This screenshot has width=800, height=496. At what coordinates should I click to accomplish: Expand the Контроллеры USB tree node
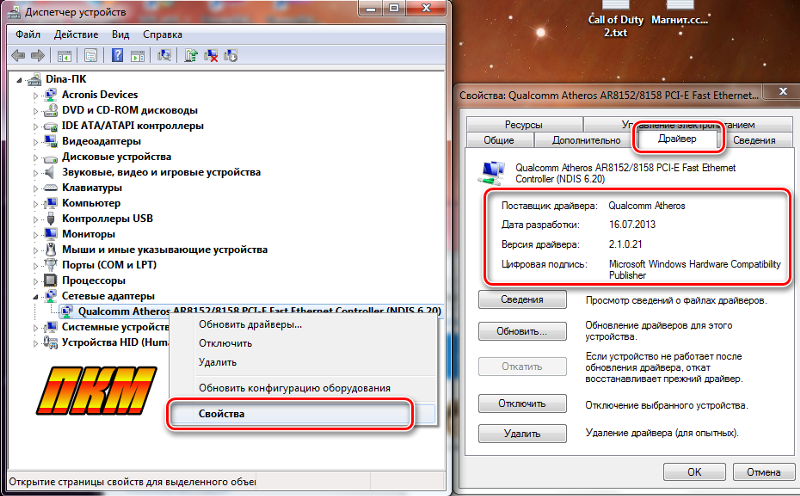[x=37, y=218]
